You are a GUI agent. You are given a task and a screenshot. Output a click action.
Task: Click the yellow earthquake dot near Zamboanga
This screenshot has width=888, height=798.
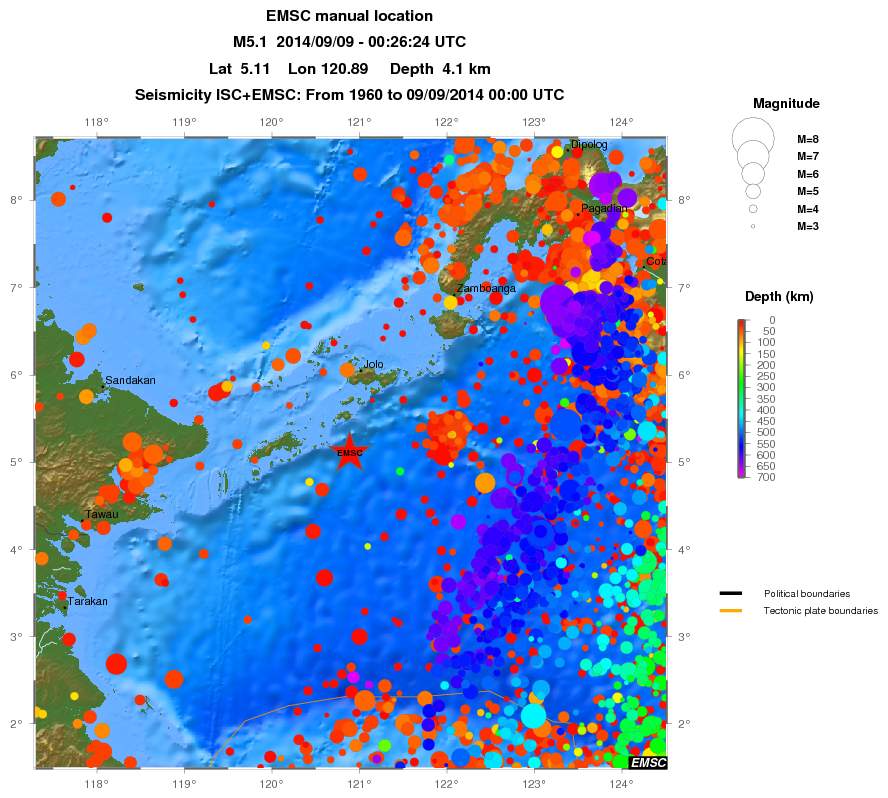tap(450, 302)
